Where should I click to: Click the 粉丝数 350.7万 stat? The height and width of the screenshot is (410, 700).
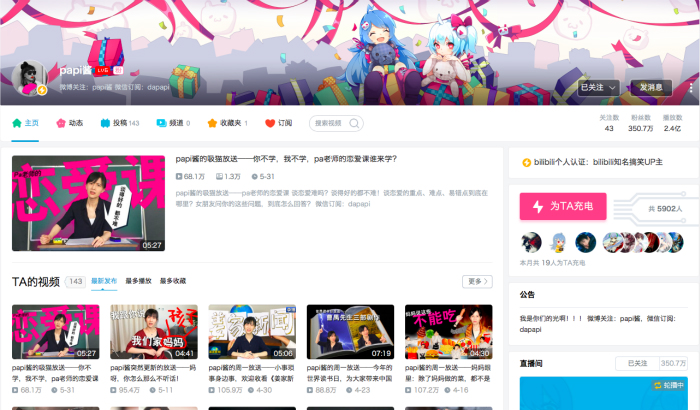[x=641, y=123]
